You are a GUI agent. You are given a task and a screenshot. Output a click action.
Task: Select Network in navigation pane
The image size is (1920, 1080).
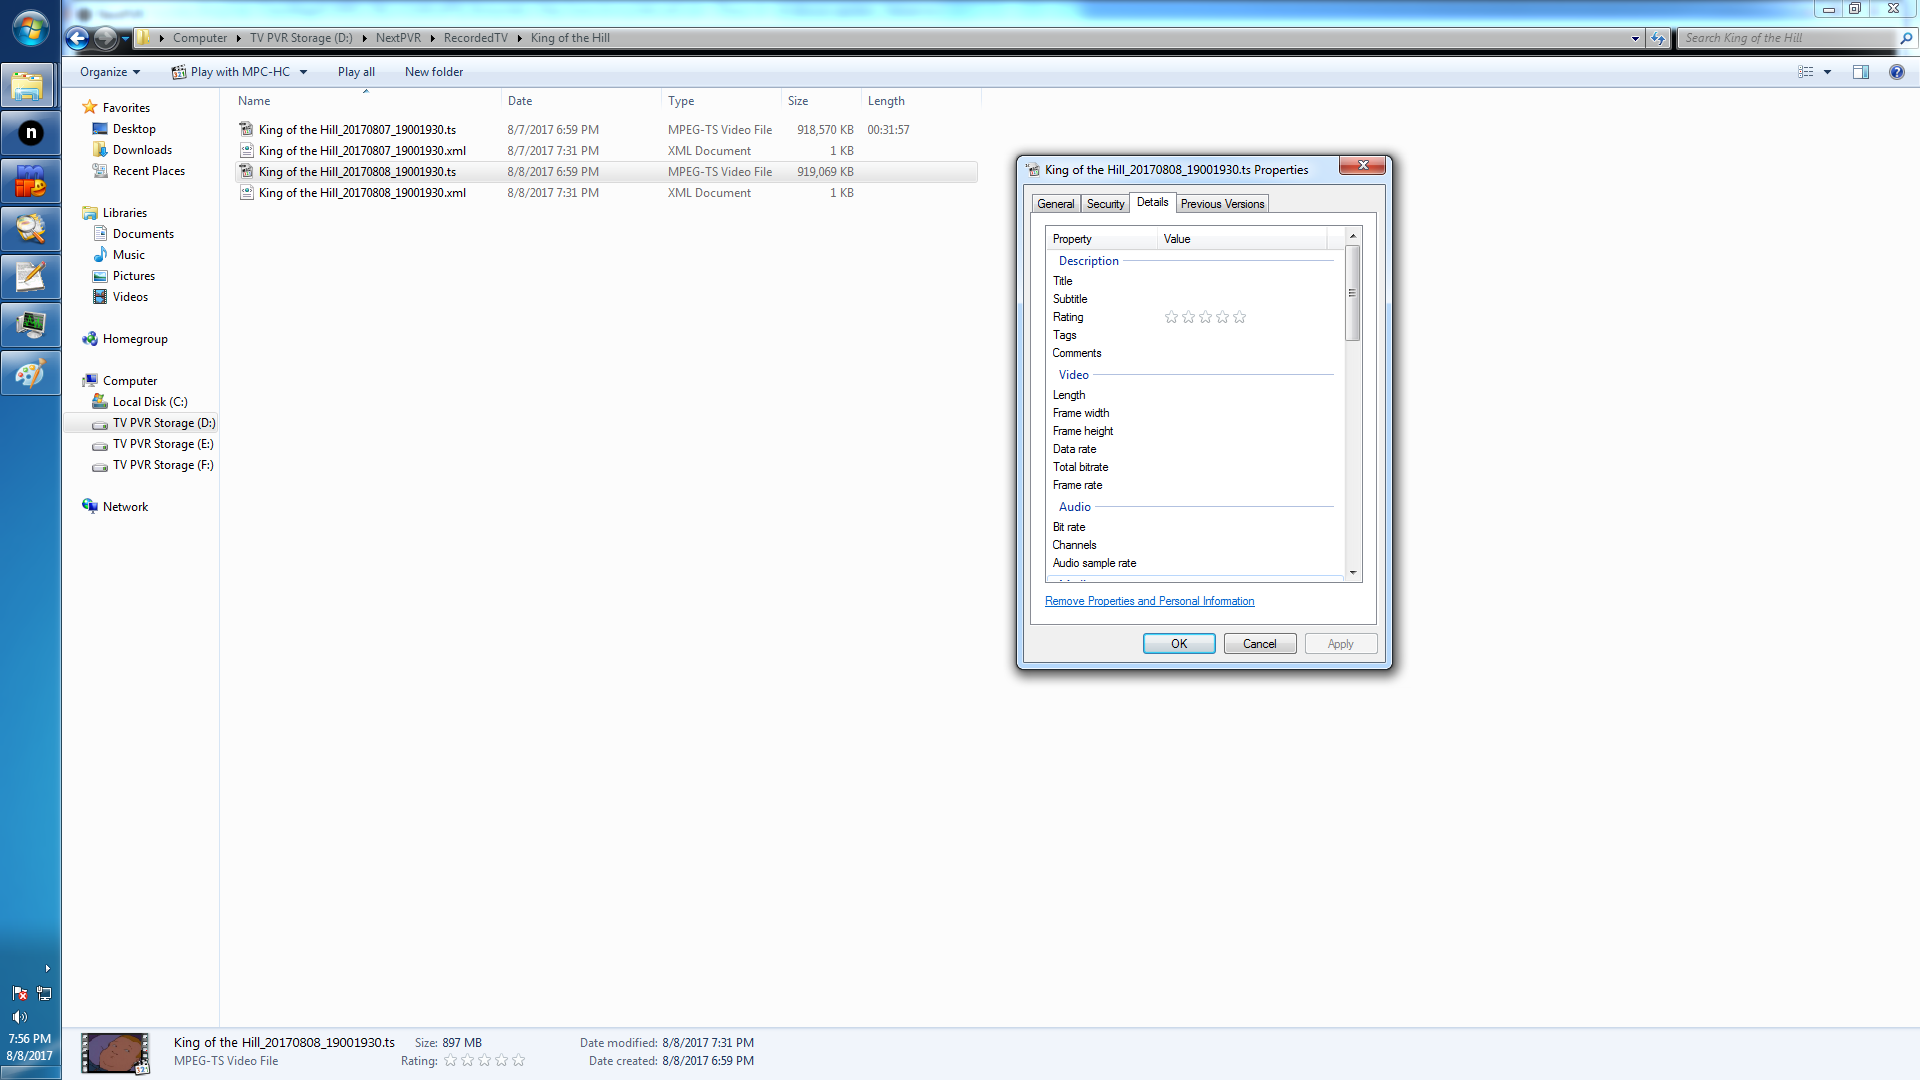(125, 507)
